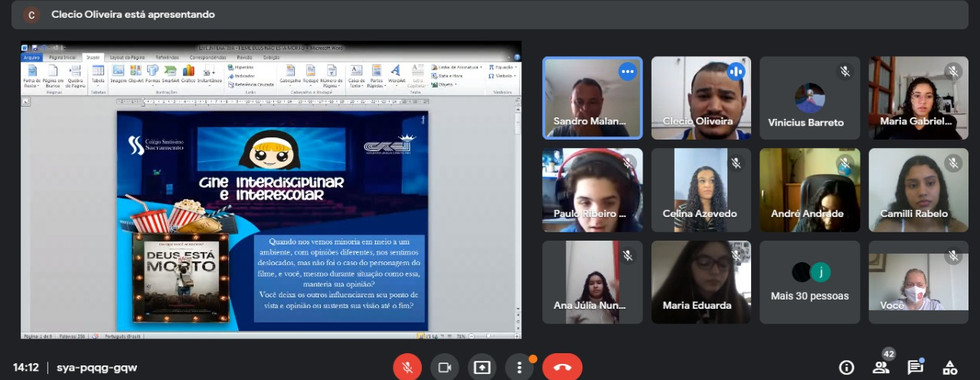Click the muted mic icon on Celina Azevedo's tile
Image resolution: width=980 pixels, height=380 pixels.
point(736,163)
